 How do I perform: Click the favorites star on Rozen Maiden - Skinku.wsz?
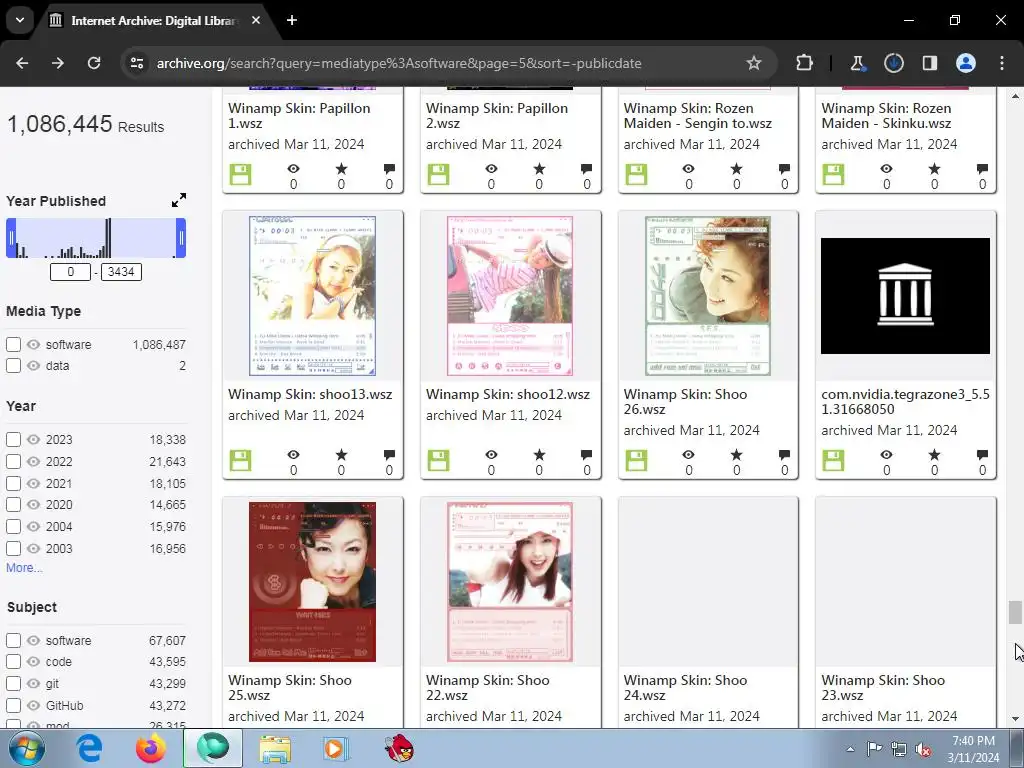point(935,168)
